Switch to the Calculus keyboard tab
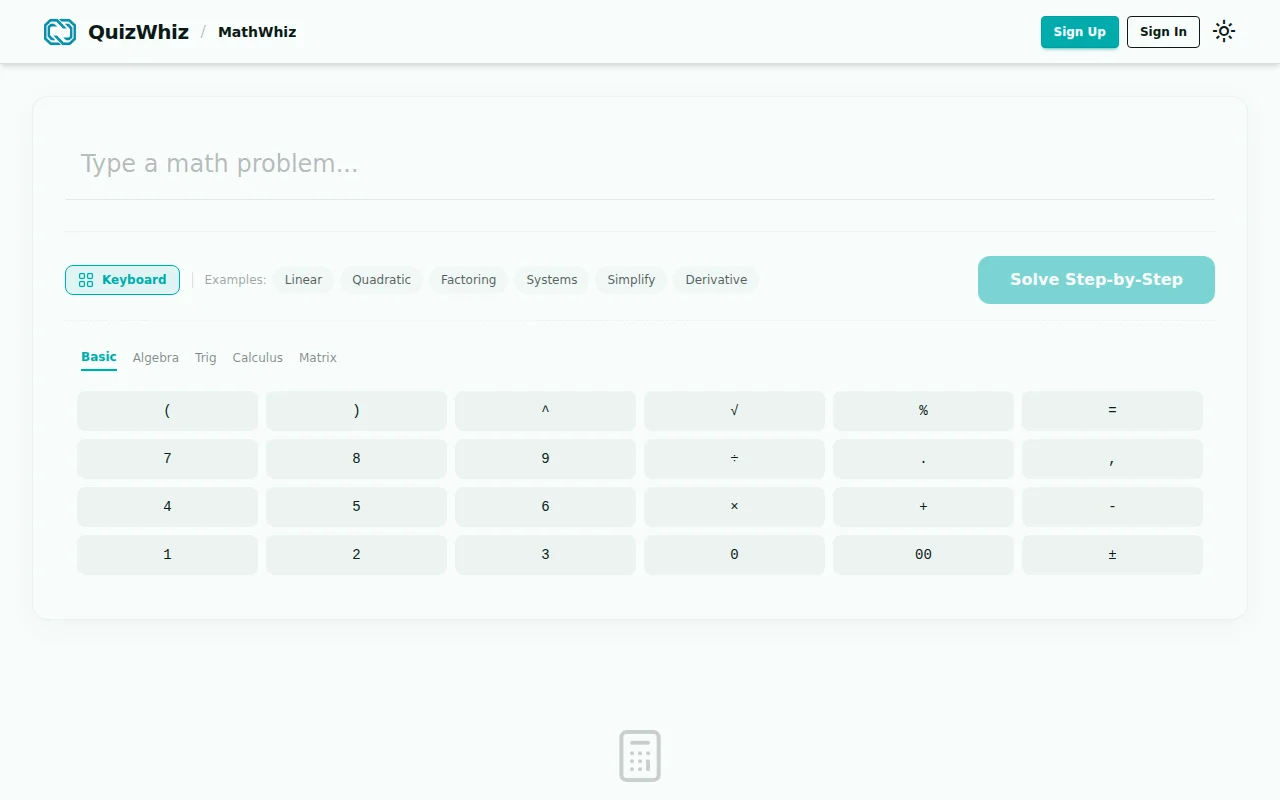The width and height of the screenshot is (1280, 800). pos(258,358)
